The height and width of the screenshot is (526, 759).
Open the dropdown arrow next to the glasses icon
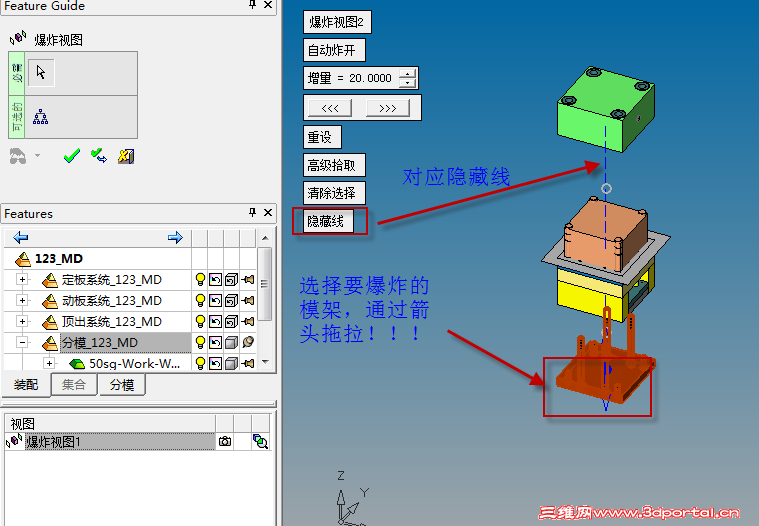(37, 156)
